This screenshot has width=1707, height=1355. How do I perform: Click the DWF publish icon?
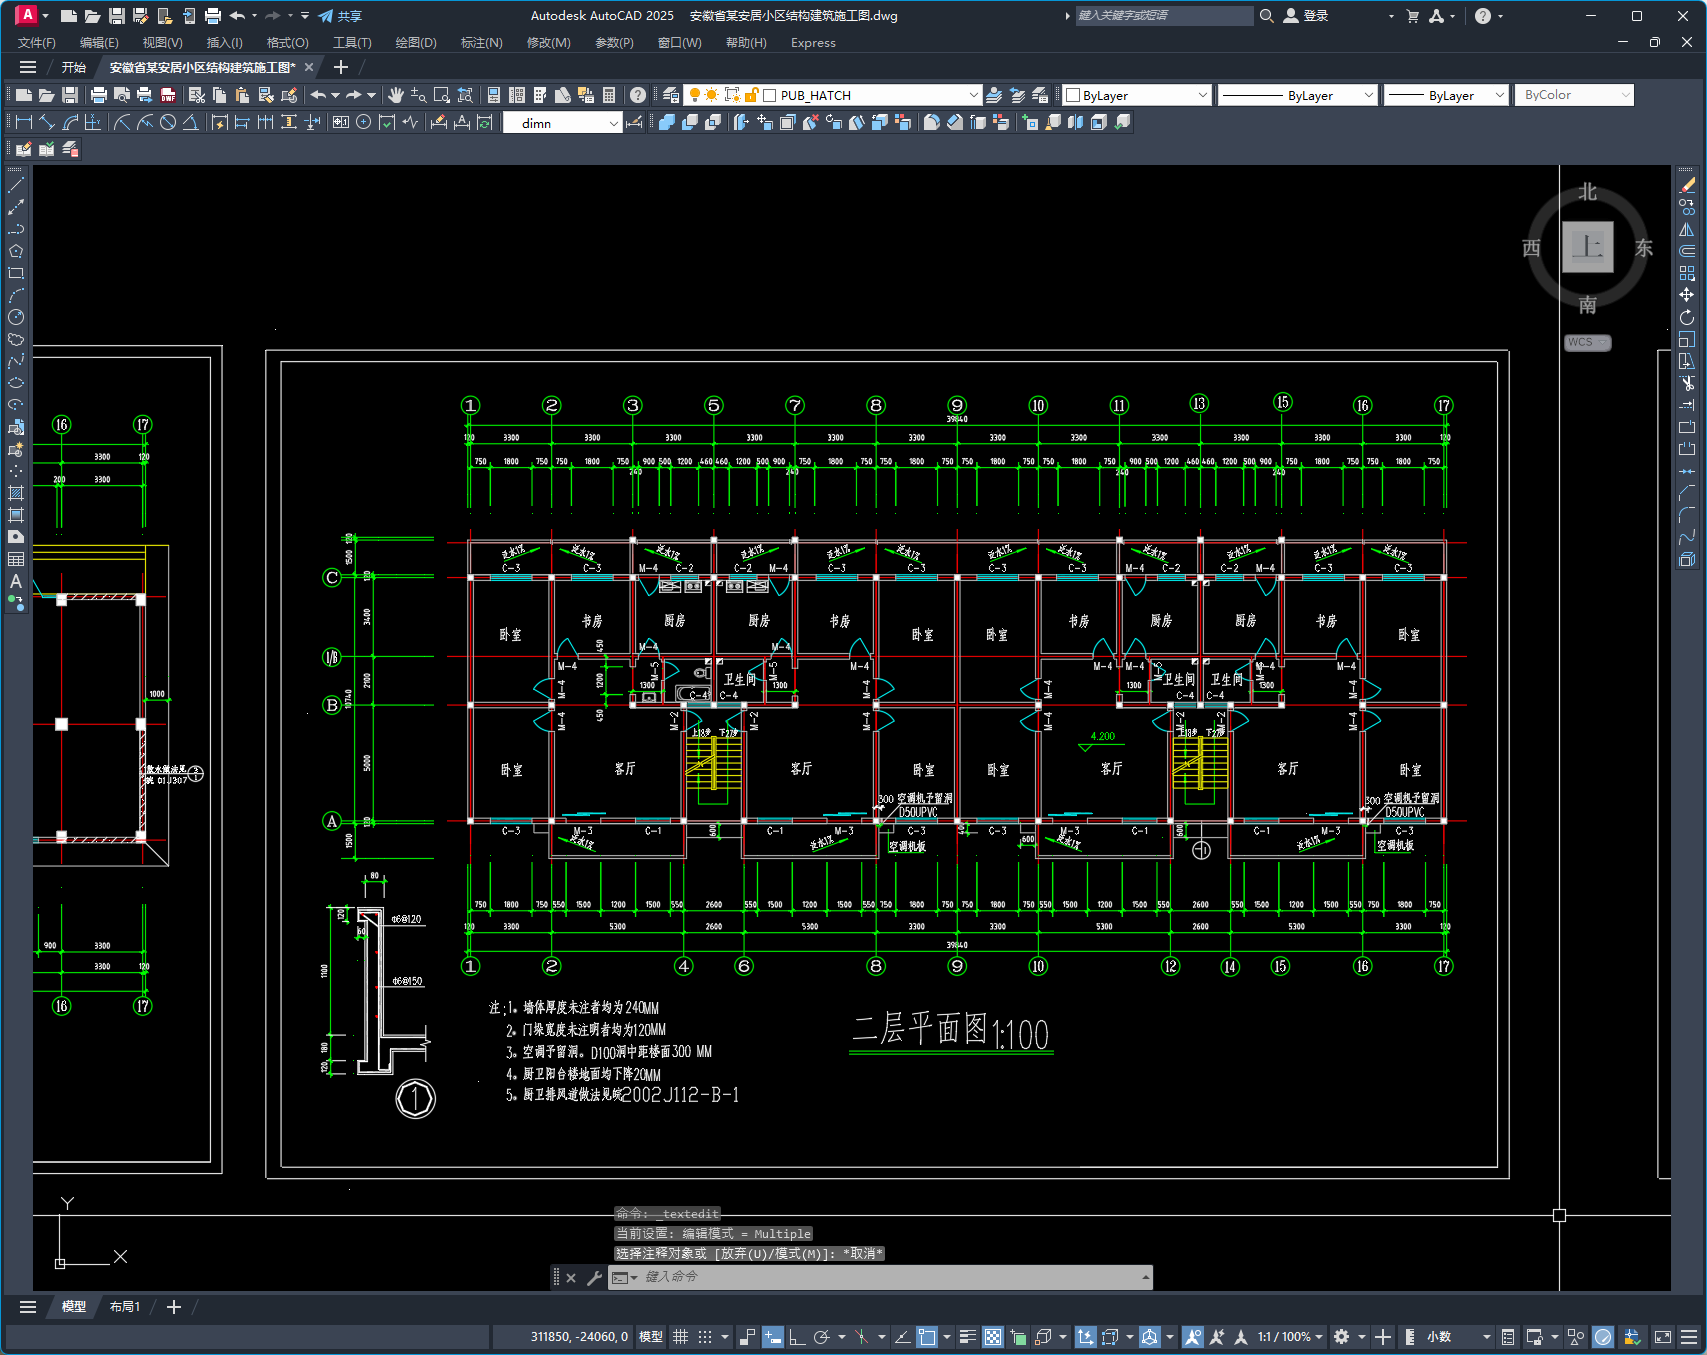coord(168,95)
